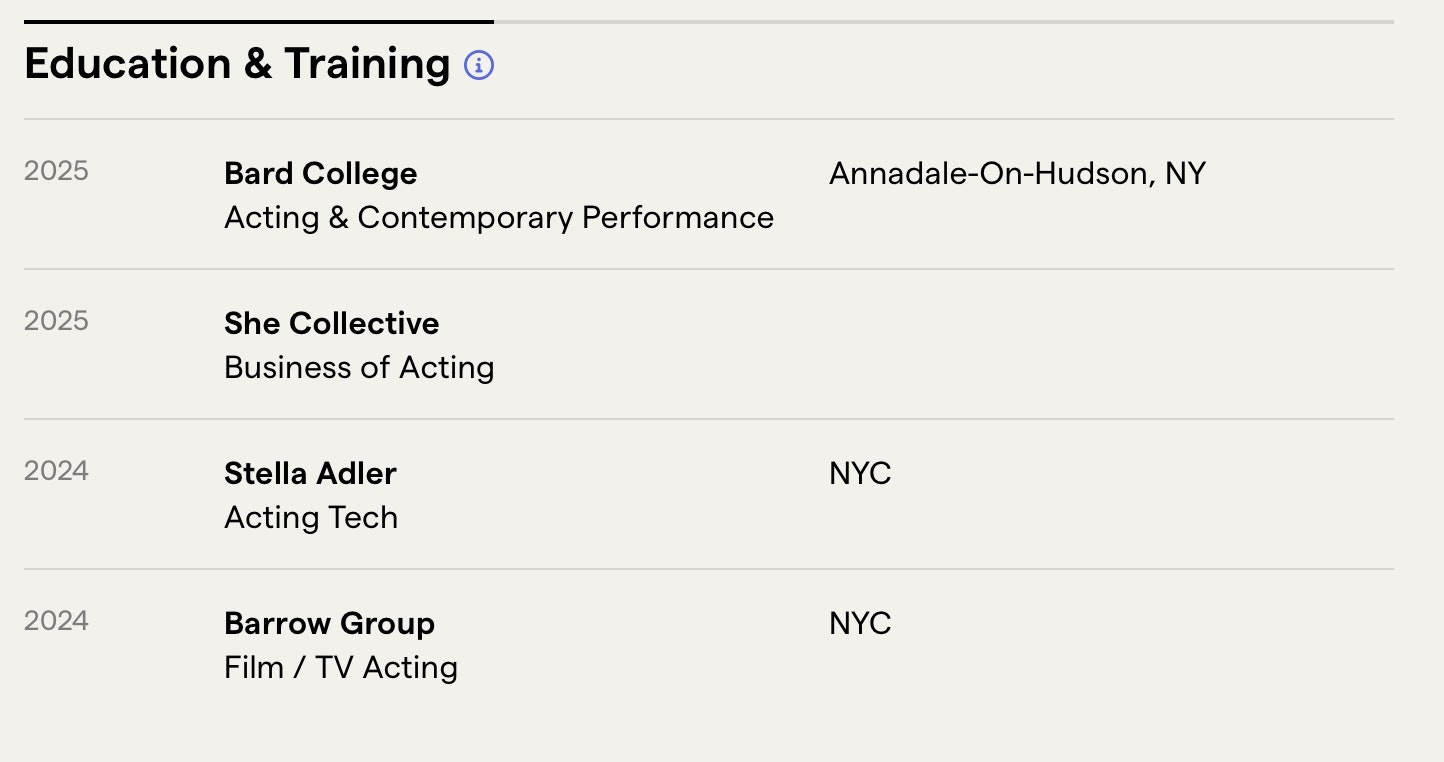Click the light gray progress bar portion
The image size is (1444, 762).
[x=940, y=21]
